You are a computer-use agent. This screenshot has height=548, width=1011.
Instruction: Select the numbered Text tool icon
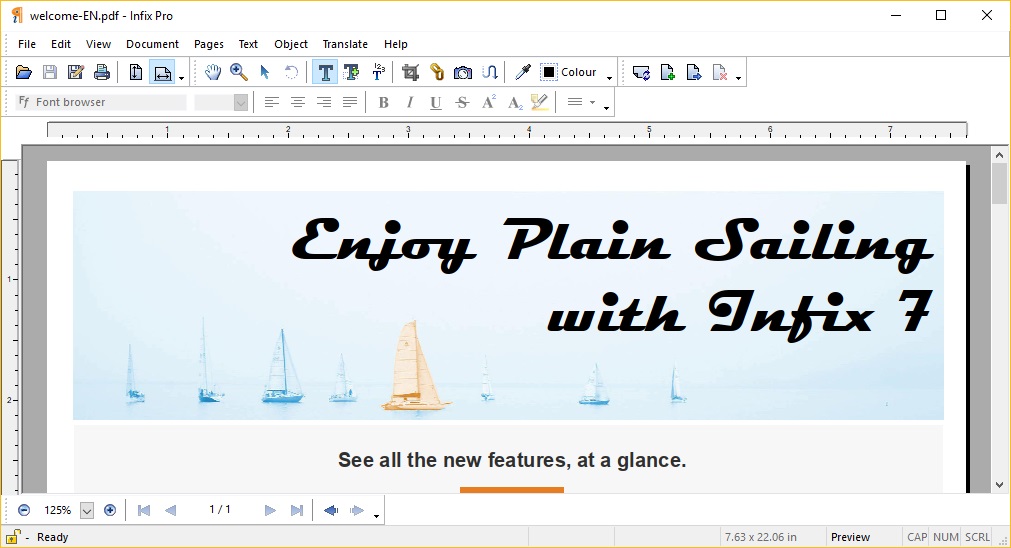[x=378, y=72]
